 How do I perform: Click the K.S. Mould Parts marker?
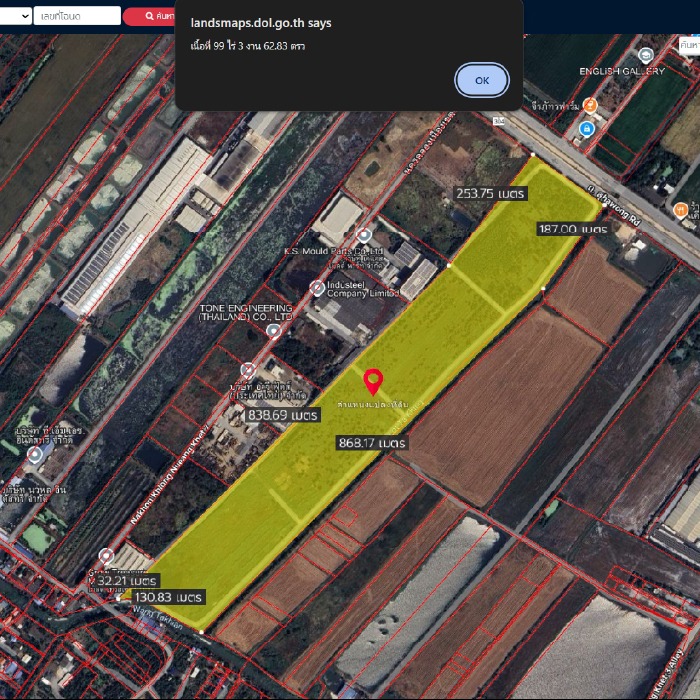click(365, 235)
